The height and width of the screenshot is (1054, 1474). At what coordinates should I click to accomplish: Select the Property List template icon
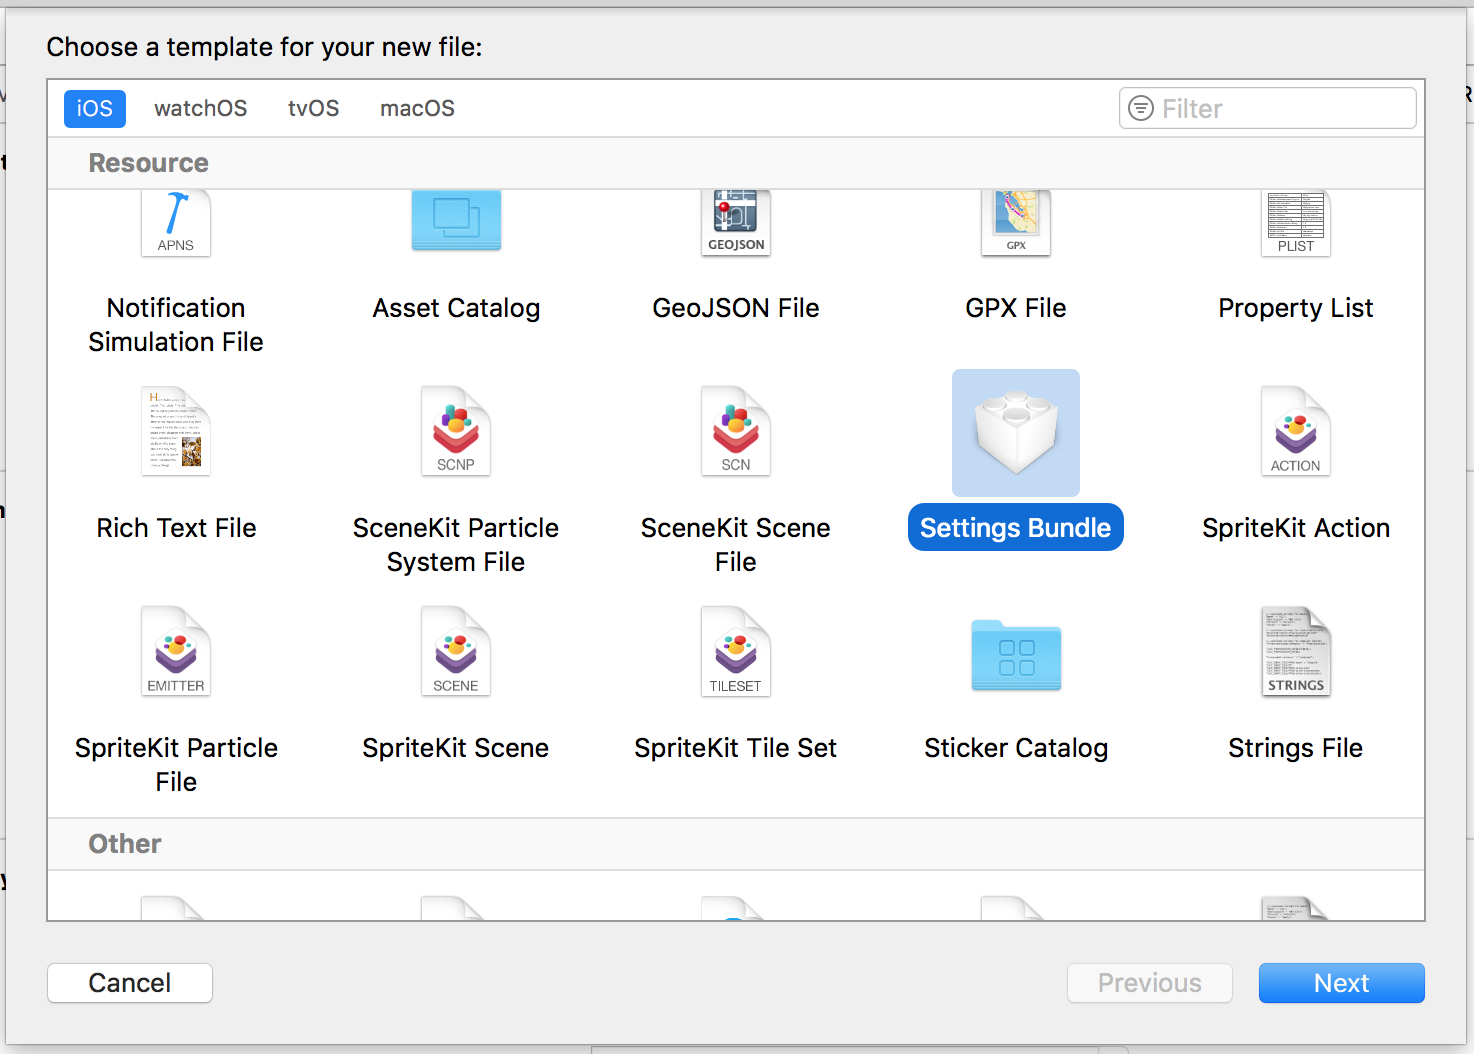tap(1295, 221)
